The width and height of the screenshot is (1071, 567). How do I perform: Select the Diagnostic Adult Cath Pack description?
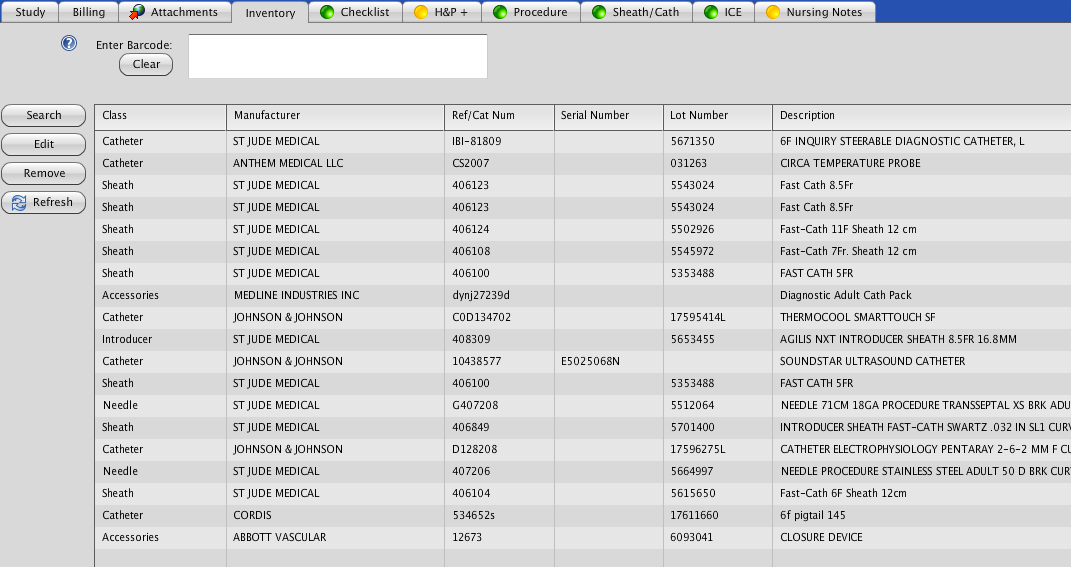pyautogui.click(x=921, y=295)
